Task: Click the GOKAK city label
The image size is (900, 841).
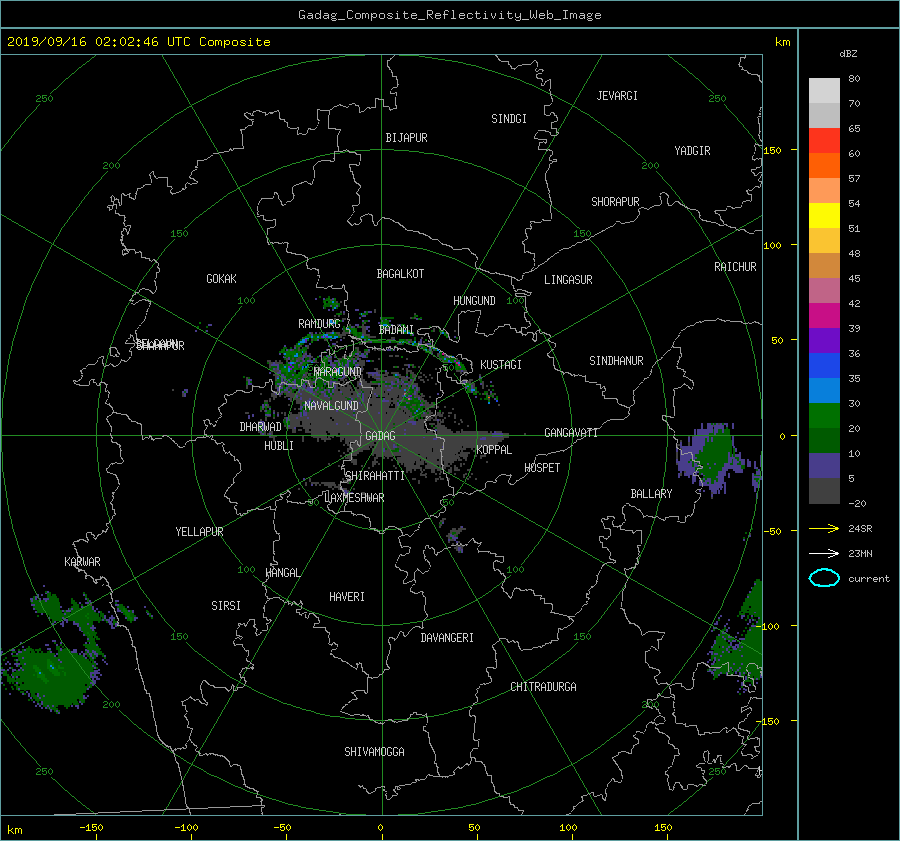Action: point(221,279)
